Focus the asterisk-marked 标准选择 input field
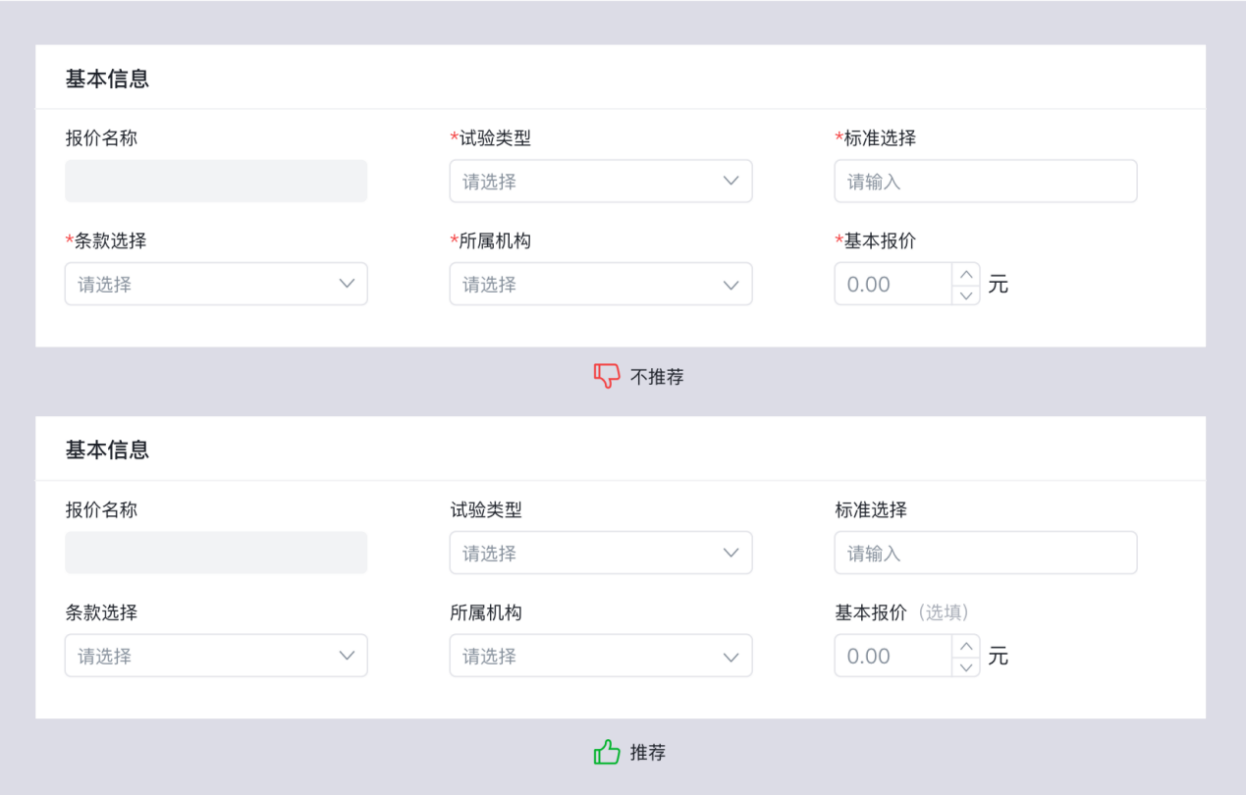Image resolution: width=1246 pixels, height=795 pixels. (x=985, y=181)
